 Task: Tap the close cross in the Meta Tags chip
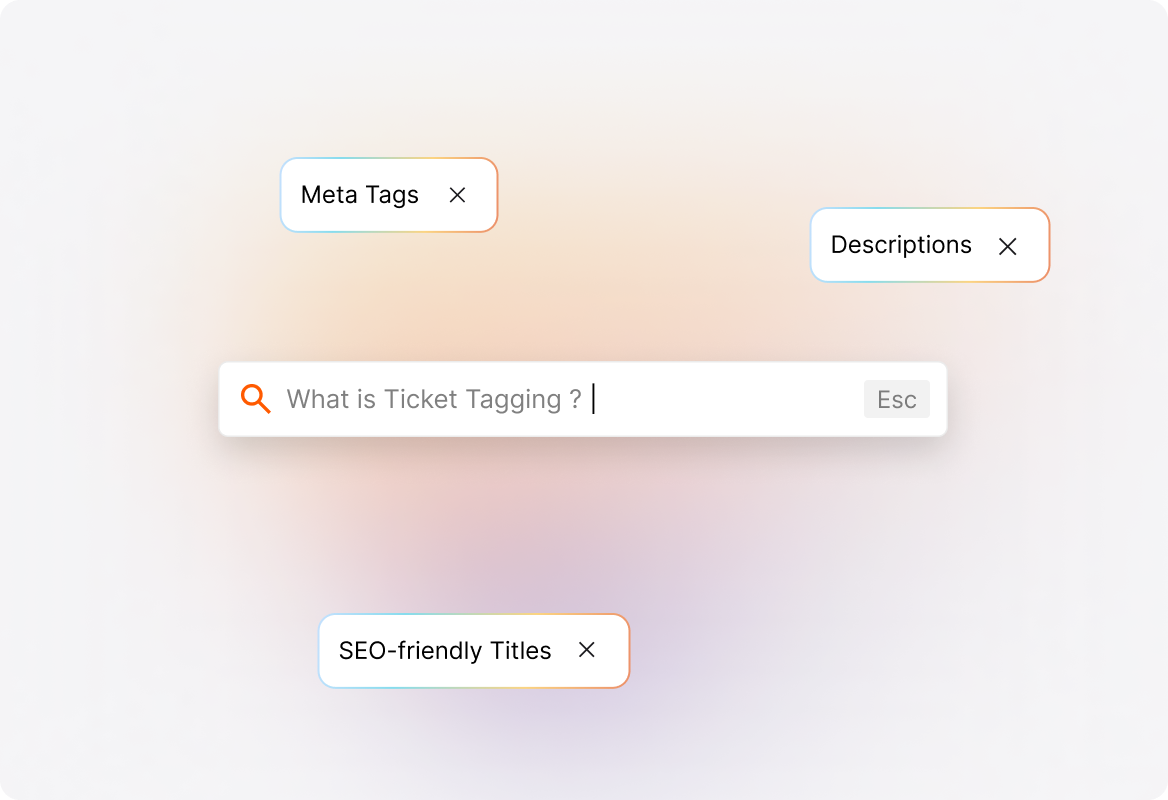tap(458, 195)
